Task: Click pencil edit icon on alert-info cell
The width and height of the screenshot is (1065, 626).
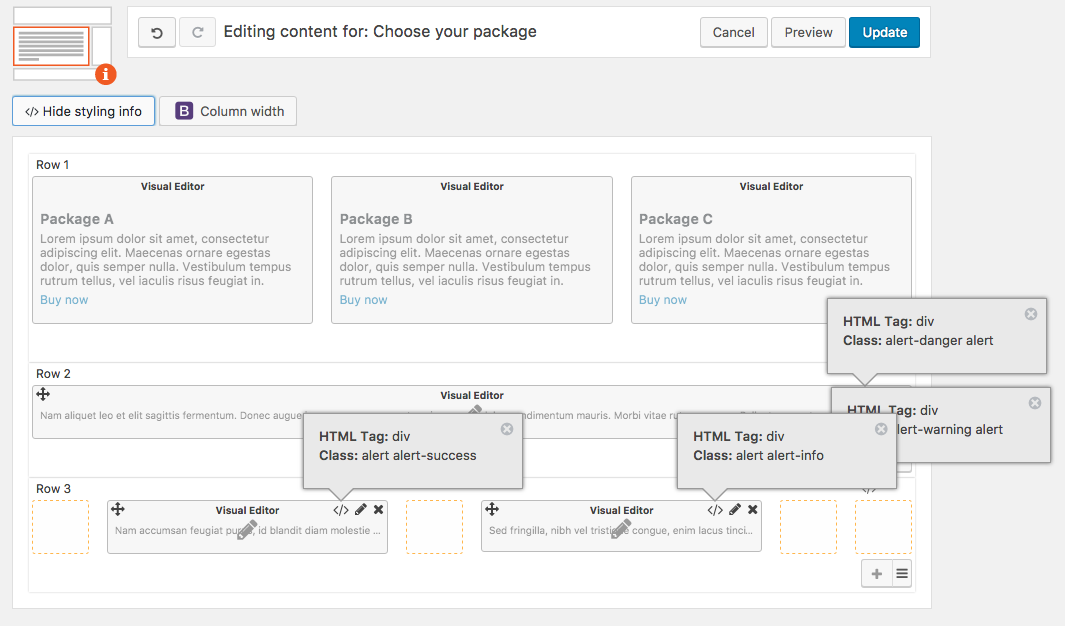Action: point(735,510)
